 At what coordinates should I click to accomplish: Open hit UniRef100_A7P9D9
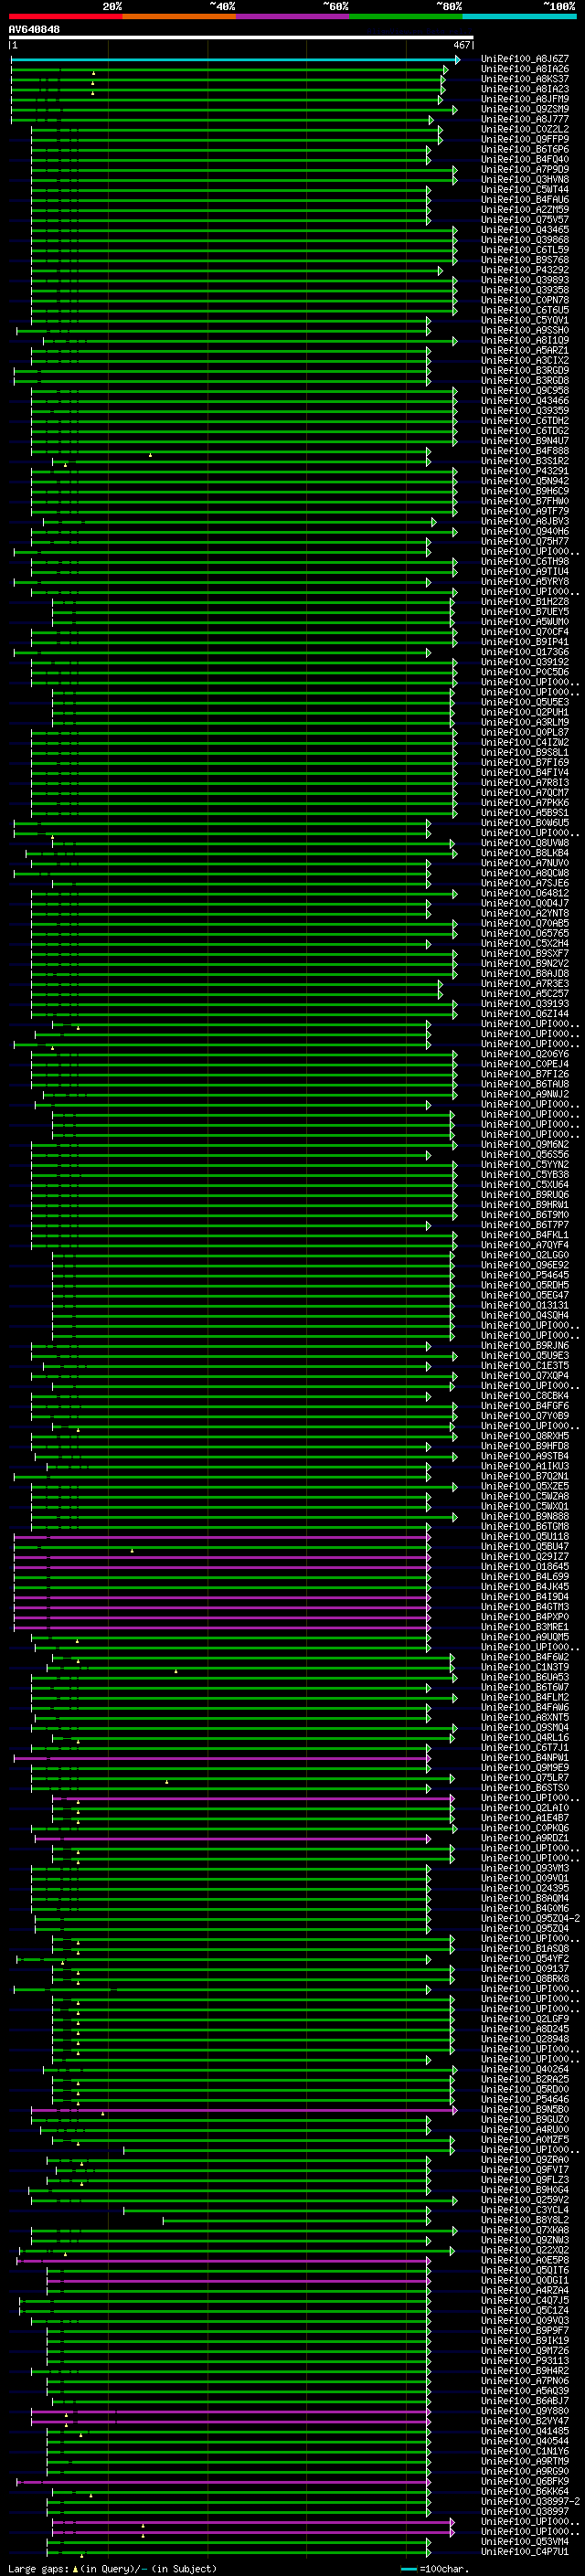(x=525, y=170)
